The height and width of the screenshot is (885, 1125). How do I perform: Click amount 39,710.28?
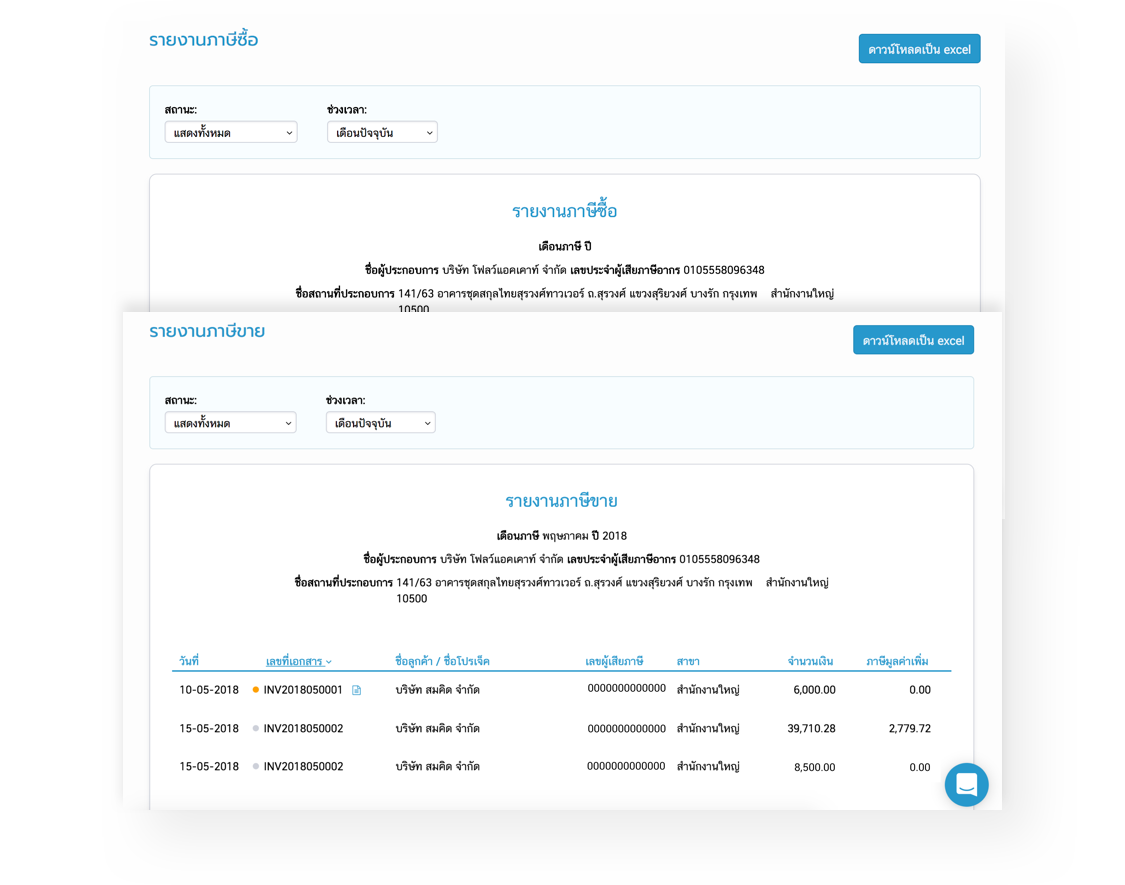click(x=811, y=729)
